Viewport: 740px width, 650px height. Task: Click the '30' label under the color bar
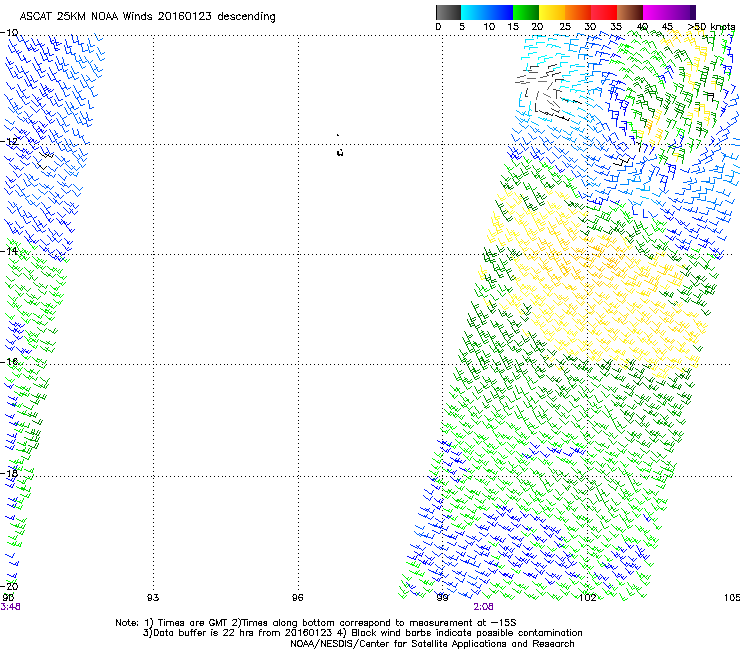[590, 27]
